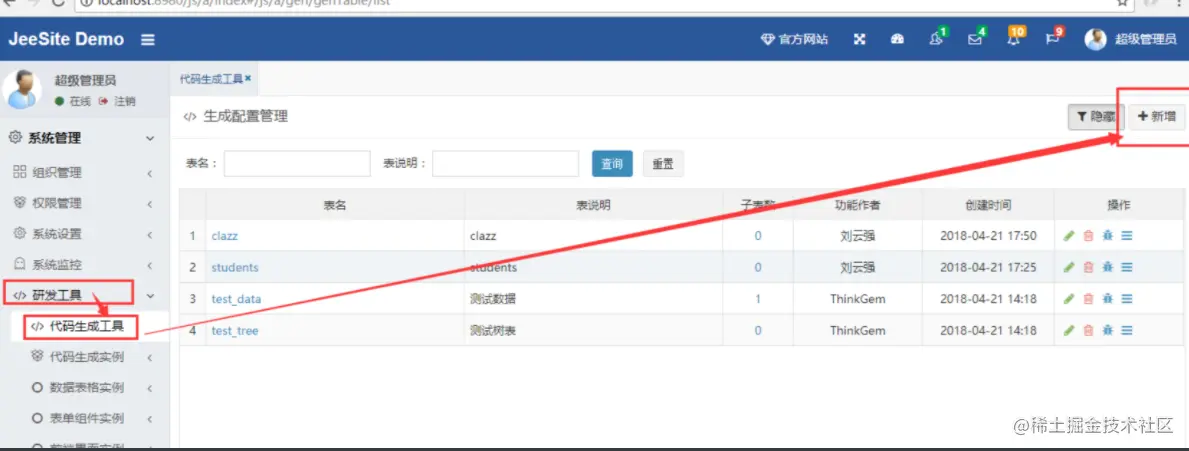Open the mail icon with badge 4
The width and height of the screenshot is (1189, 451).
tap(977, 38)
